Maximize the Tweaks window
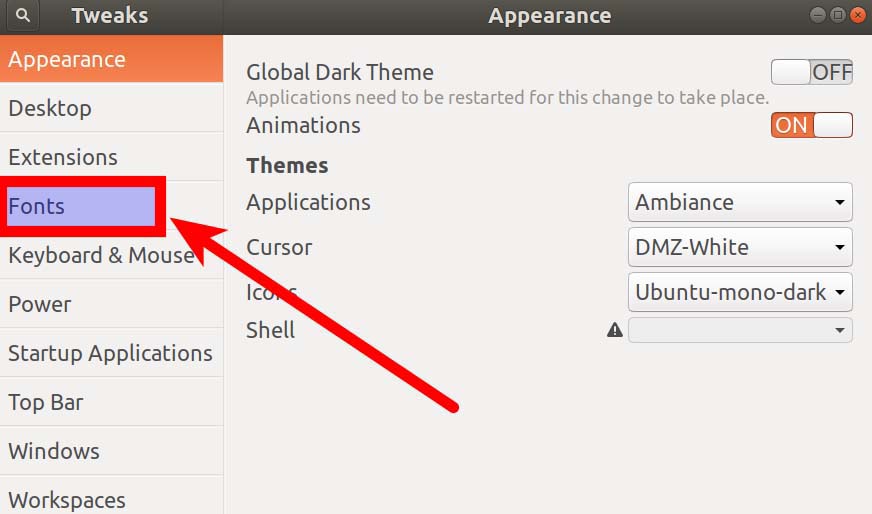This screenshot has width=872, height=514. click(838, 15)
